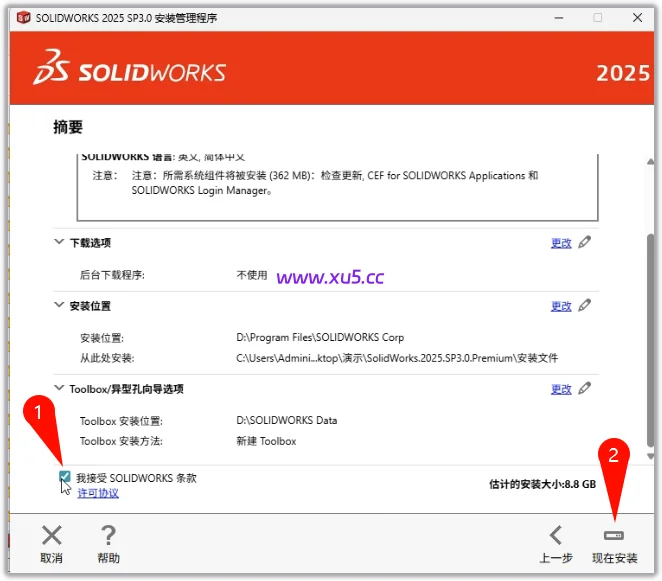Click the pencil icon beside Toolbox/异型孔向导选项
This screenshot has width=662, height=581.
coord(585,388)
